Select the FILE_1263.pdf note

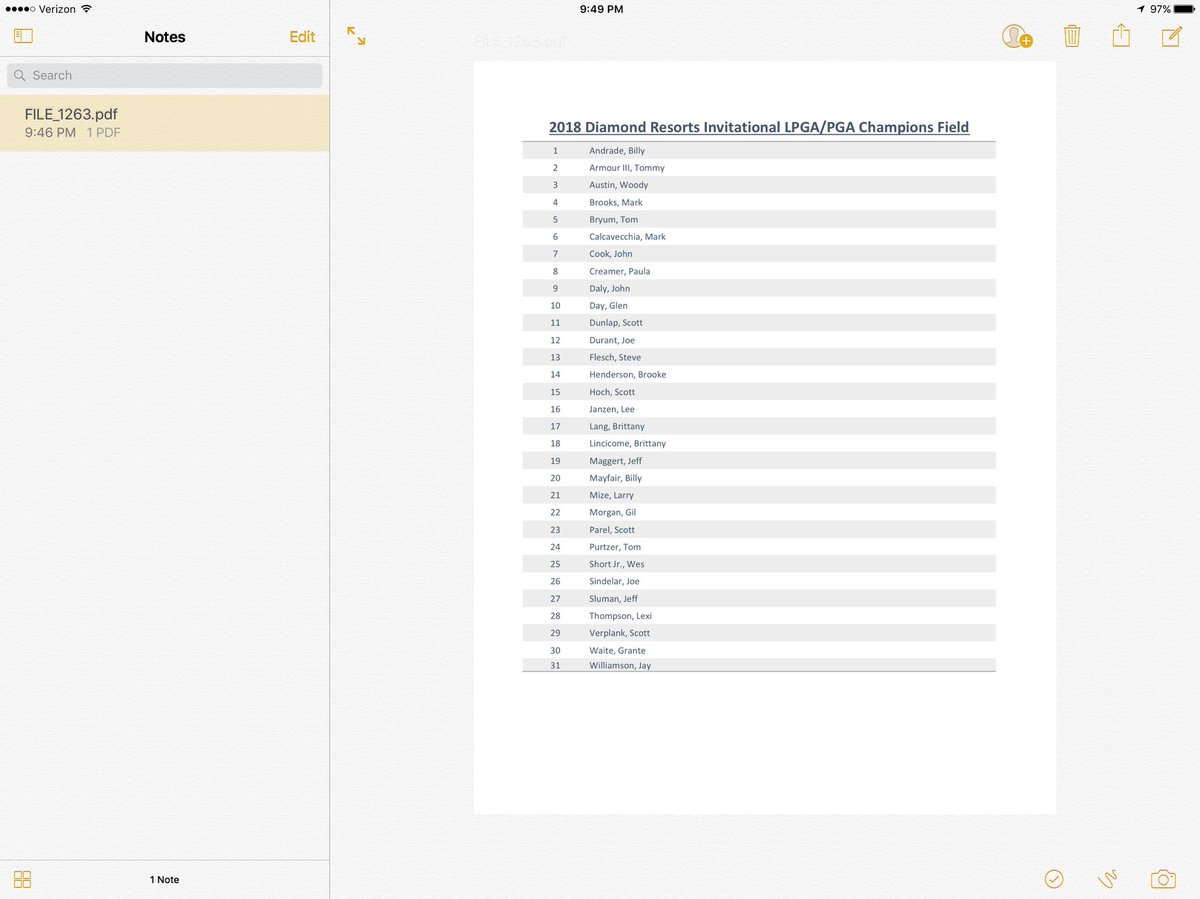pyautogui.click(x=165, y=123)
